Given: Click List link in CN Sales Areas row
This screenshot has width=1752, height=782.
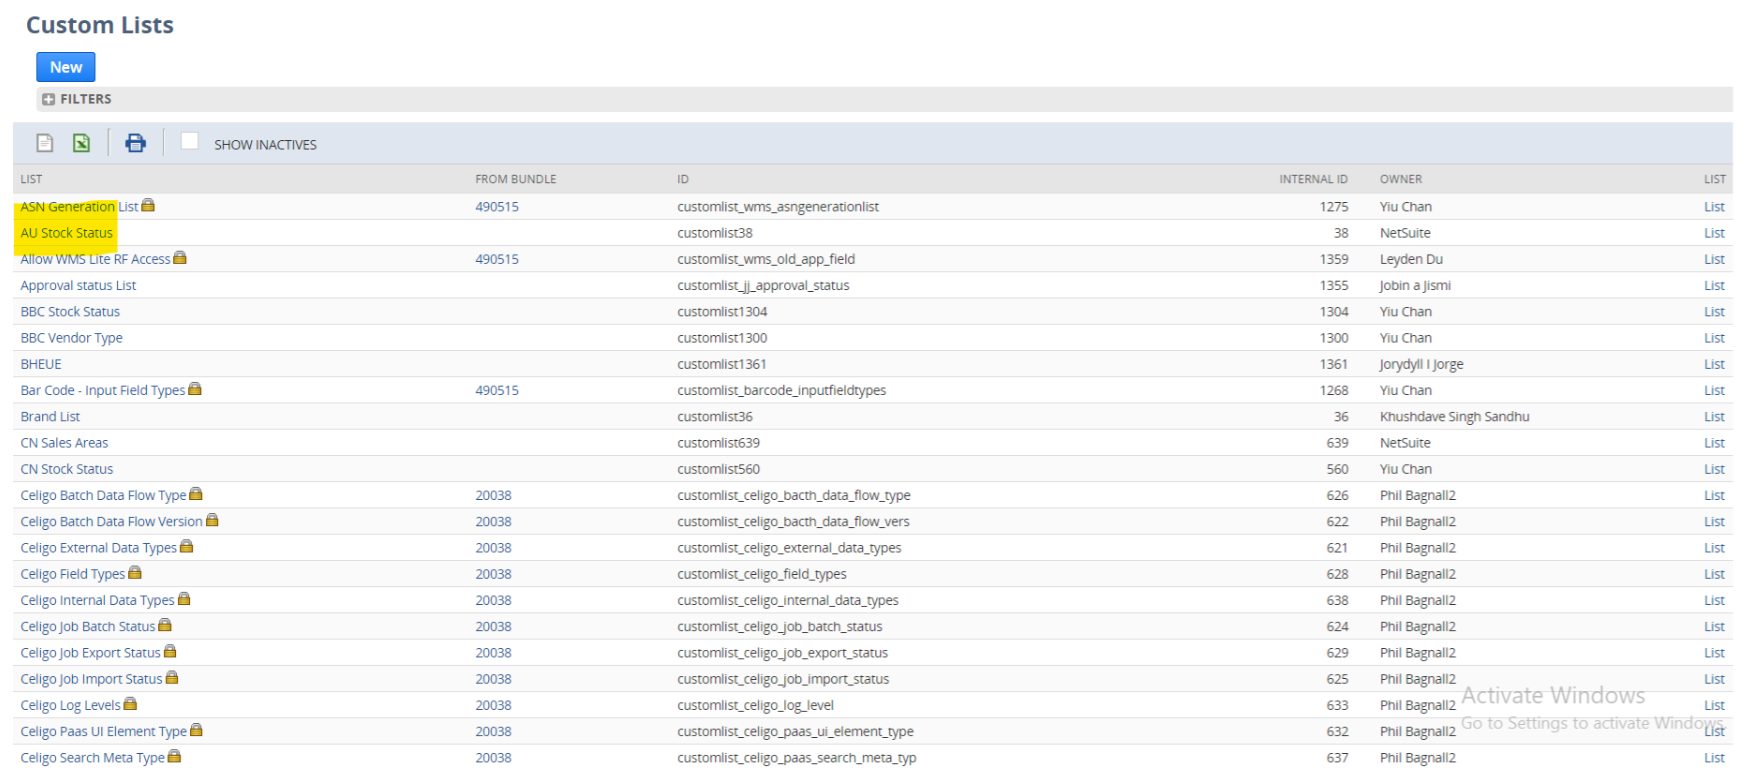Looking at the screenshot, I should click(1714, 443).
